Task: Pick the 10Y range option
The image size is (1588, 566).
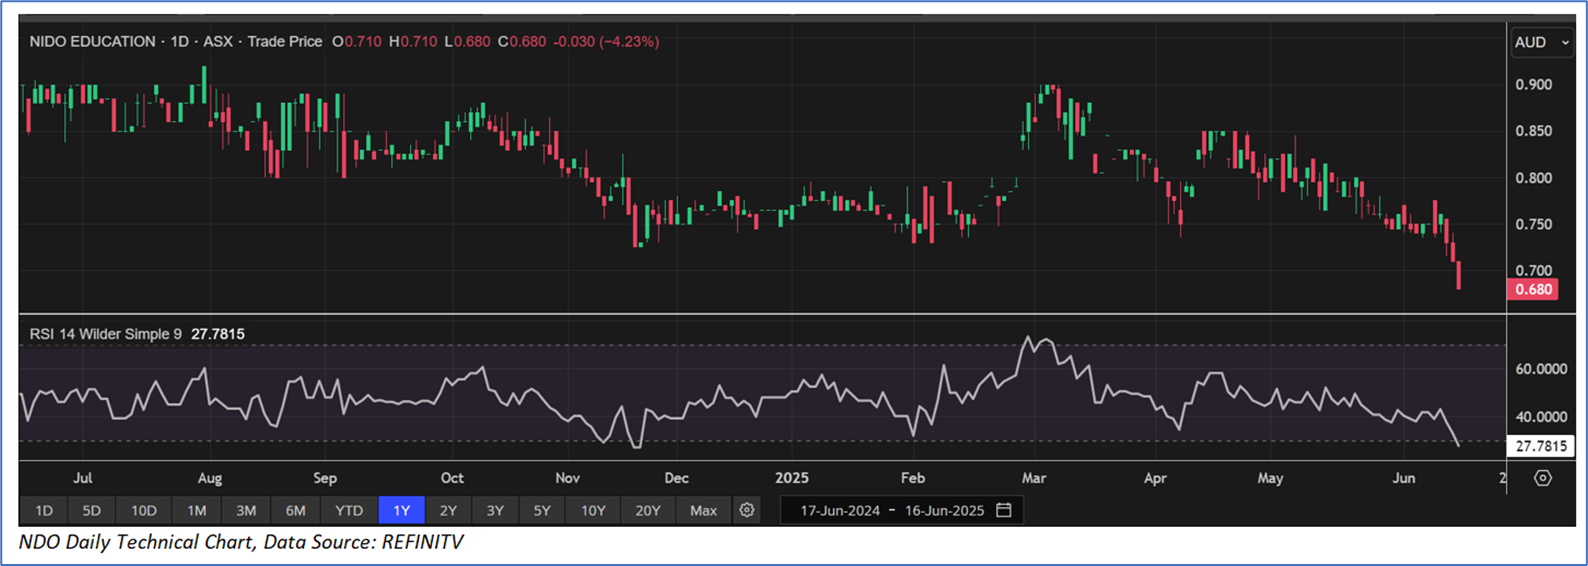Action: click(593, 510)
